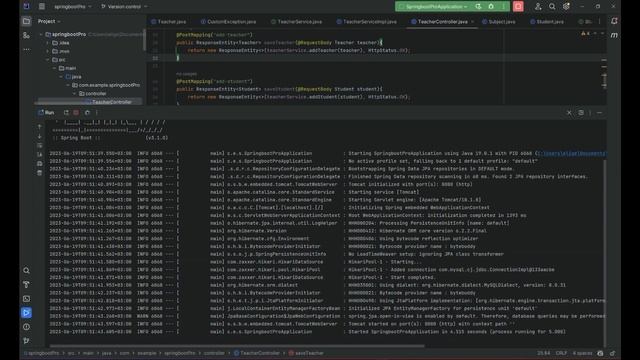This screenshot has width=640, height=360.
Task: Collapse the controller package
Action: (x=75, y=93)
